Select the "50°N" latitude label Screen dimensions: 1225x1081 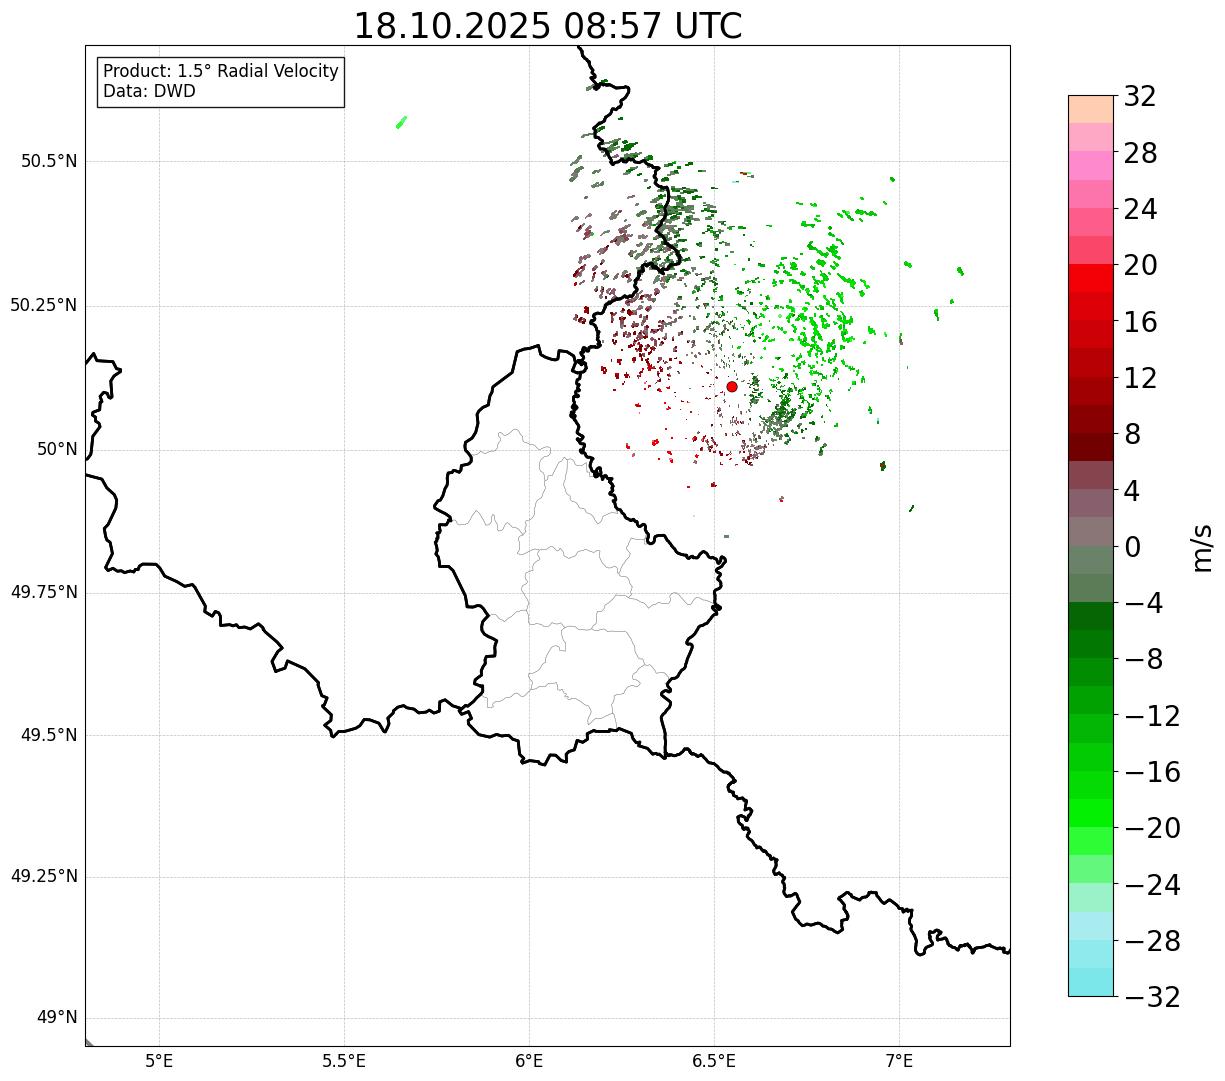57,449
